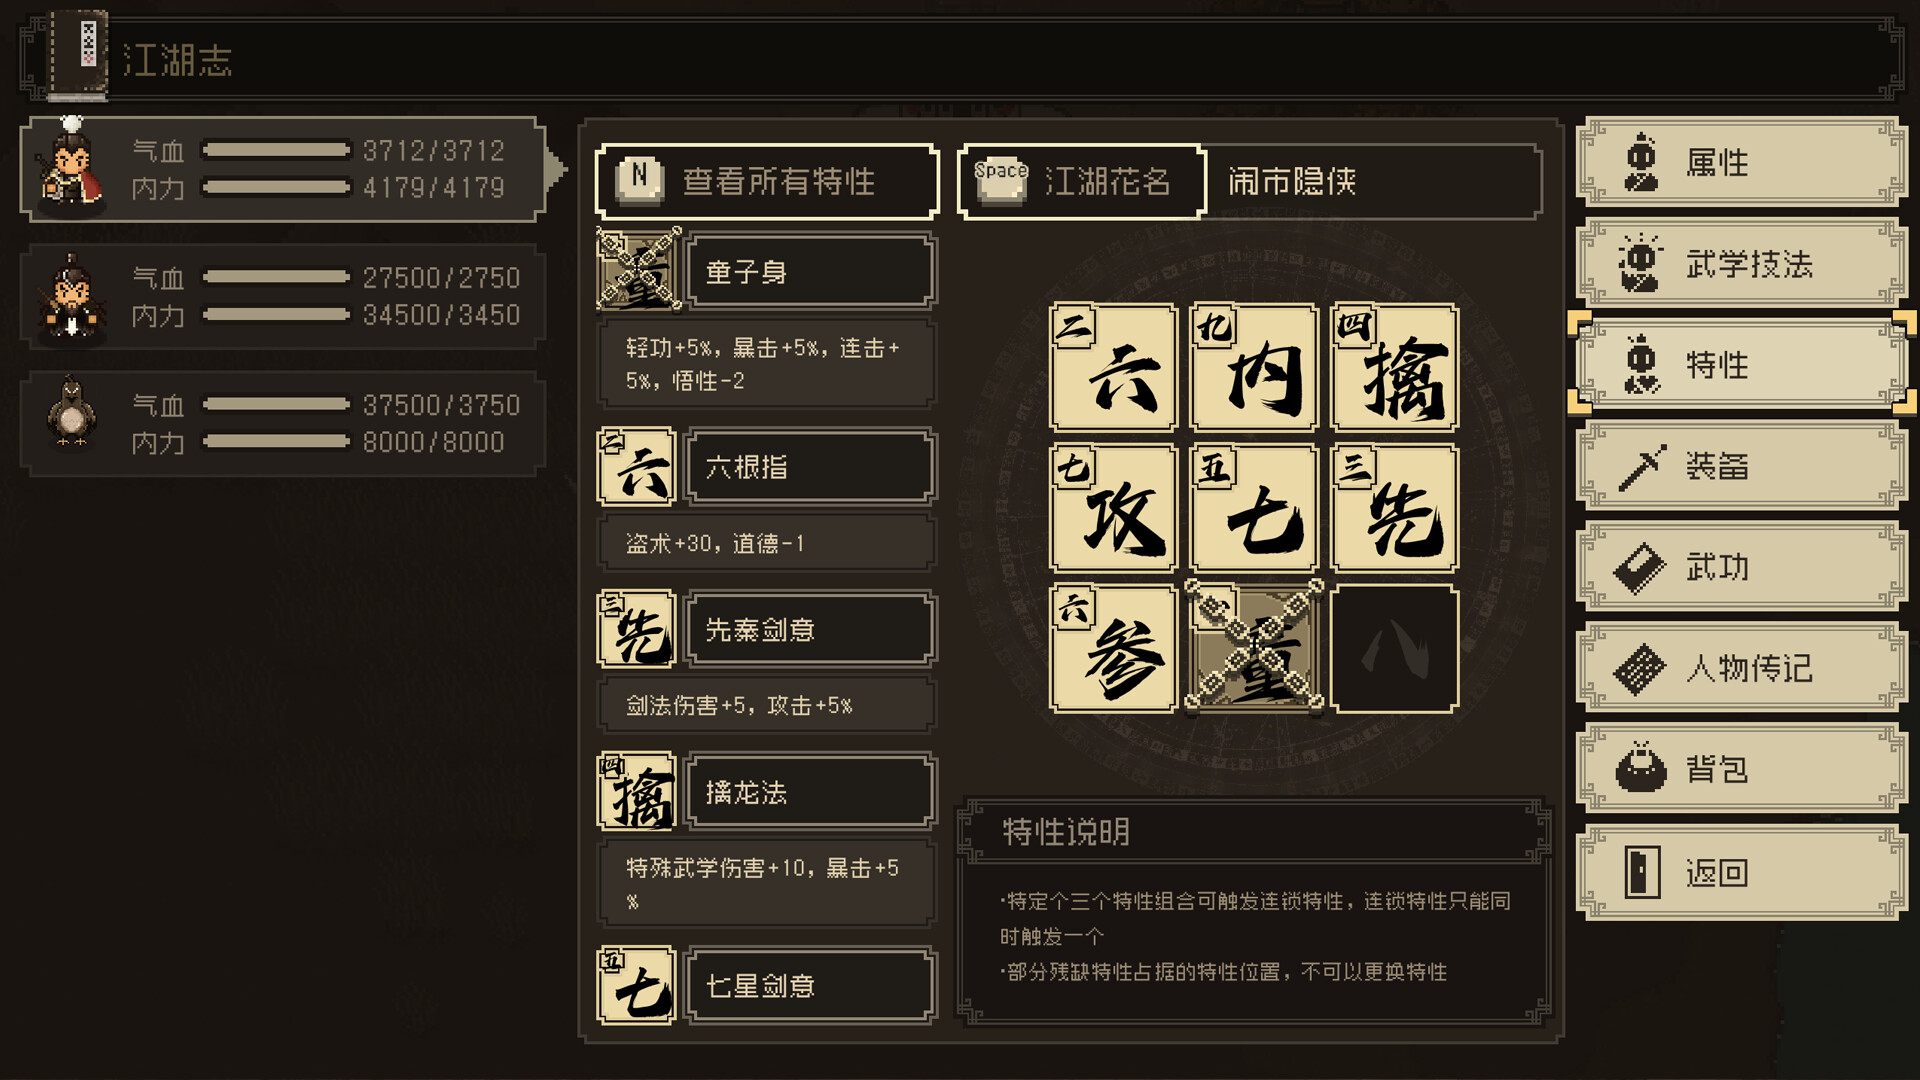Click the 六 icon beside 六根指
Screen dimensions: 1920x1080
pyautogui.click(x=637, y=467)
